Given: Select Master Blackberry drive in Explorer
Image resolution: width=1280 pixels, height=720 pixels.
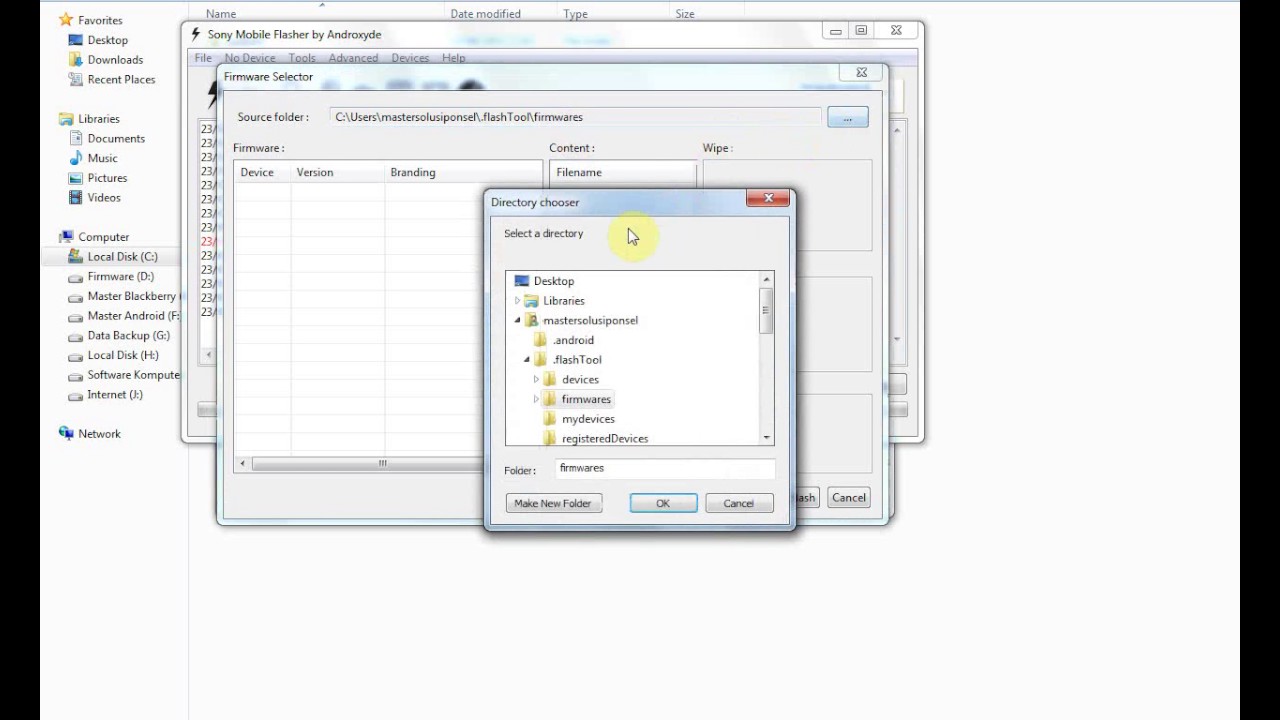Looking at the screenshot, I should [131, 296].
